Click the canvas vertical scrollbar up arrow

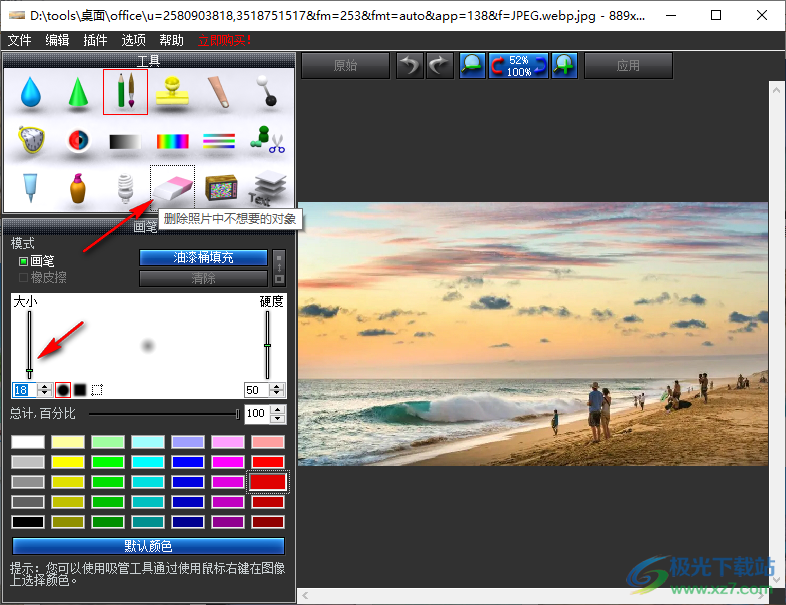coord(776,90)
